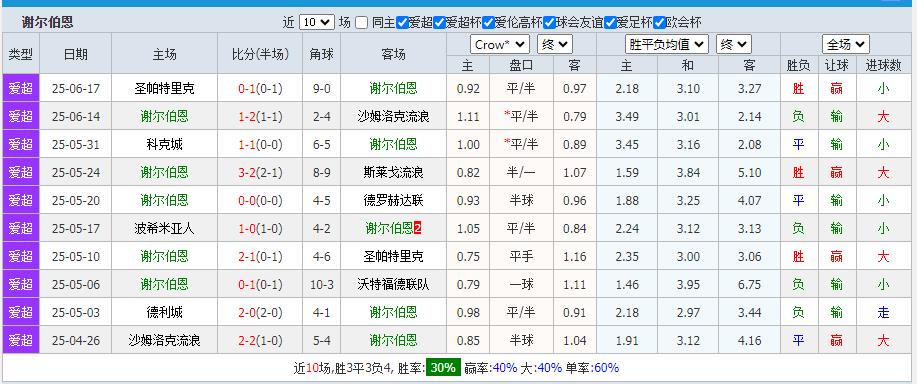The height and width of the screenshot is (384, 917).
Task: Click the 角球 column header
Action: click(322, 54)
